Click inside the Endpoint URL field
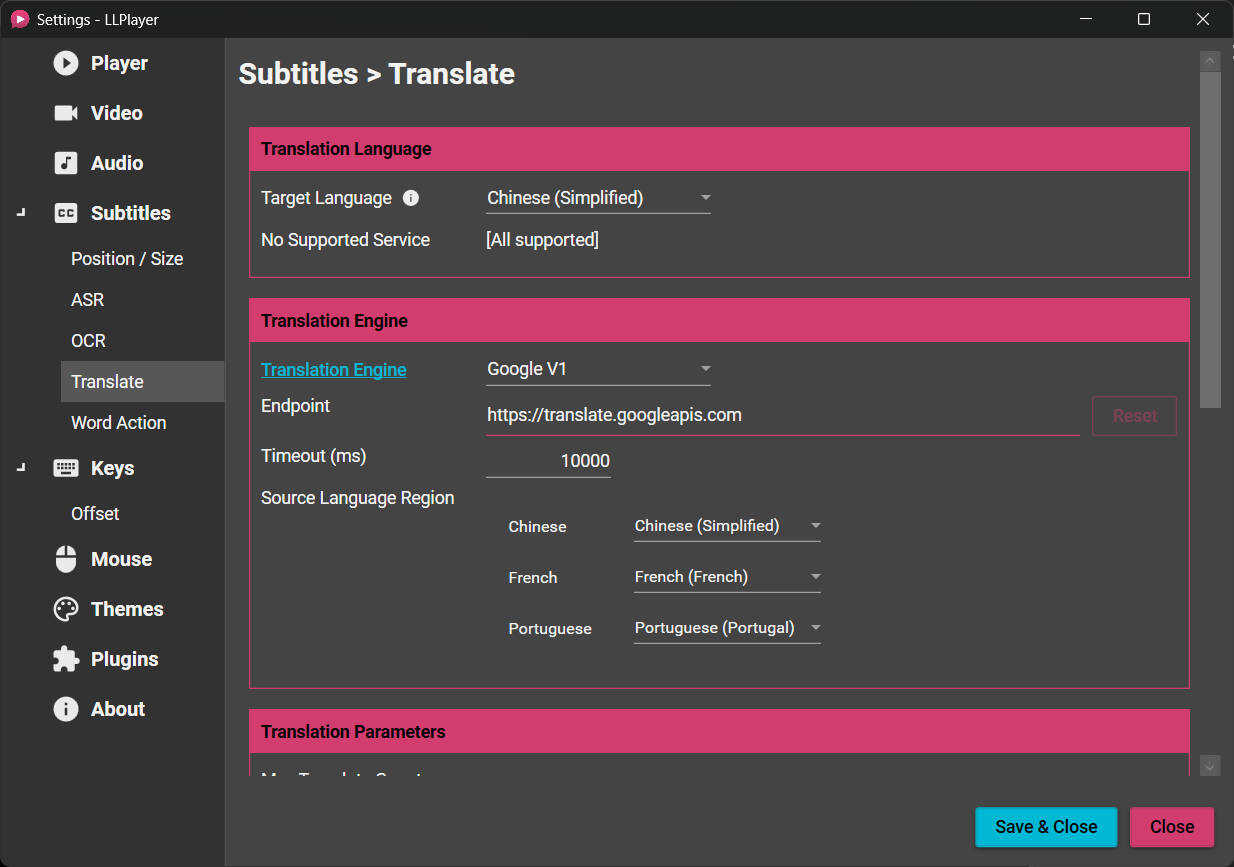Image resolution: width=1234 pixels, height=867 pixels. [700, 414]
